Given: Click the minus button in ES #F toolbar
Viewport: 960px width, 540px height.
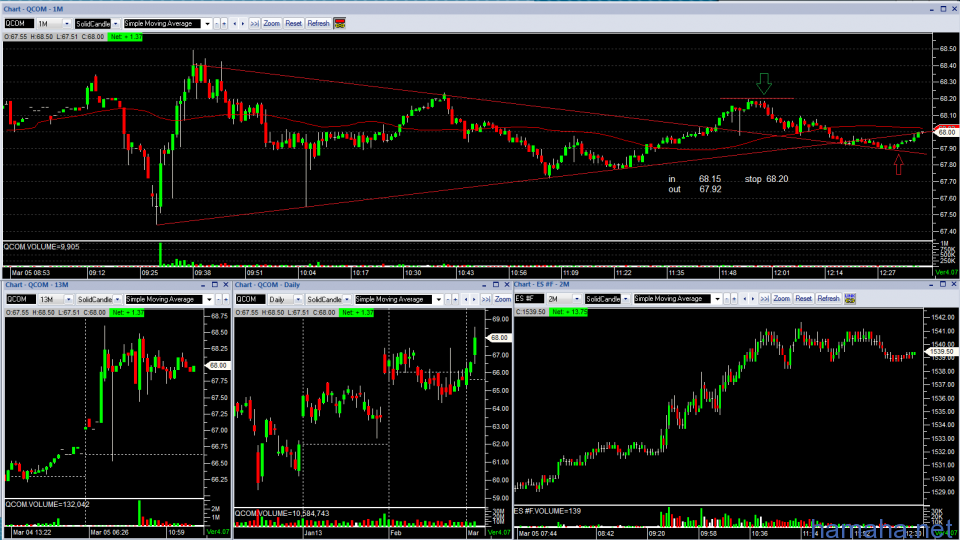Looking at the screenshot, I should 726,299.
